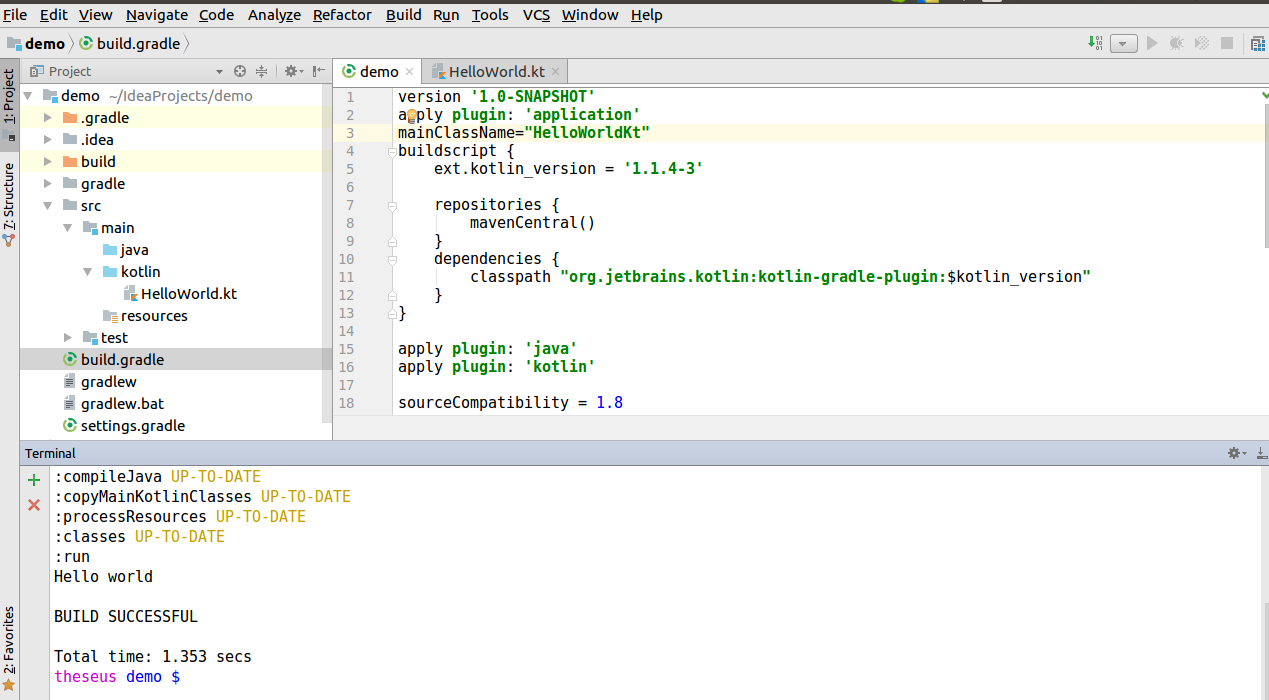Viewport: 1269px width, 700px height.
Task: Click the Make Project build icon
Action: pos(1095,43)
